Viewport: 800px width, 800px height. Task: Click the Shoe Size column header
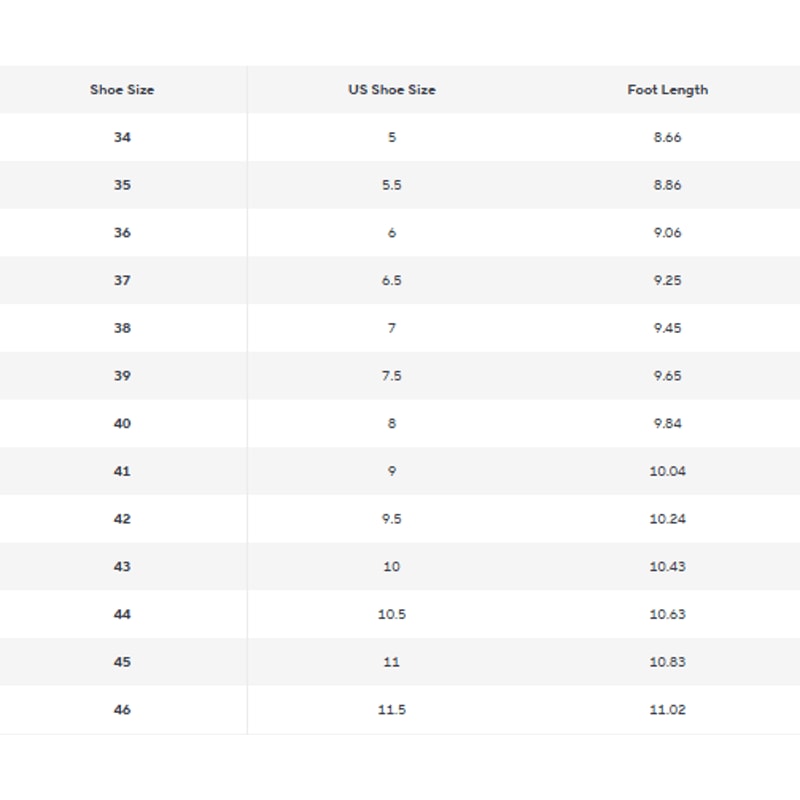[x=122, y=90]
